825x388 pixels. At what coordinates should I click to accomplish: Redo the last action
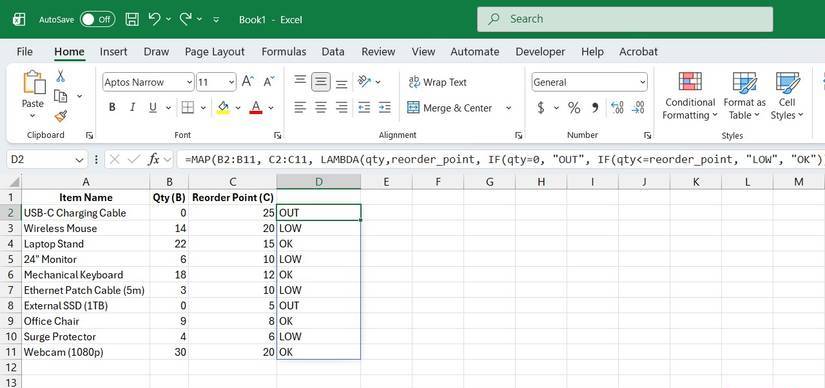[x=185, y=19]
